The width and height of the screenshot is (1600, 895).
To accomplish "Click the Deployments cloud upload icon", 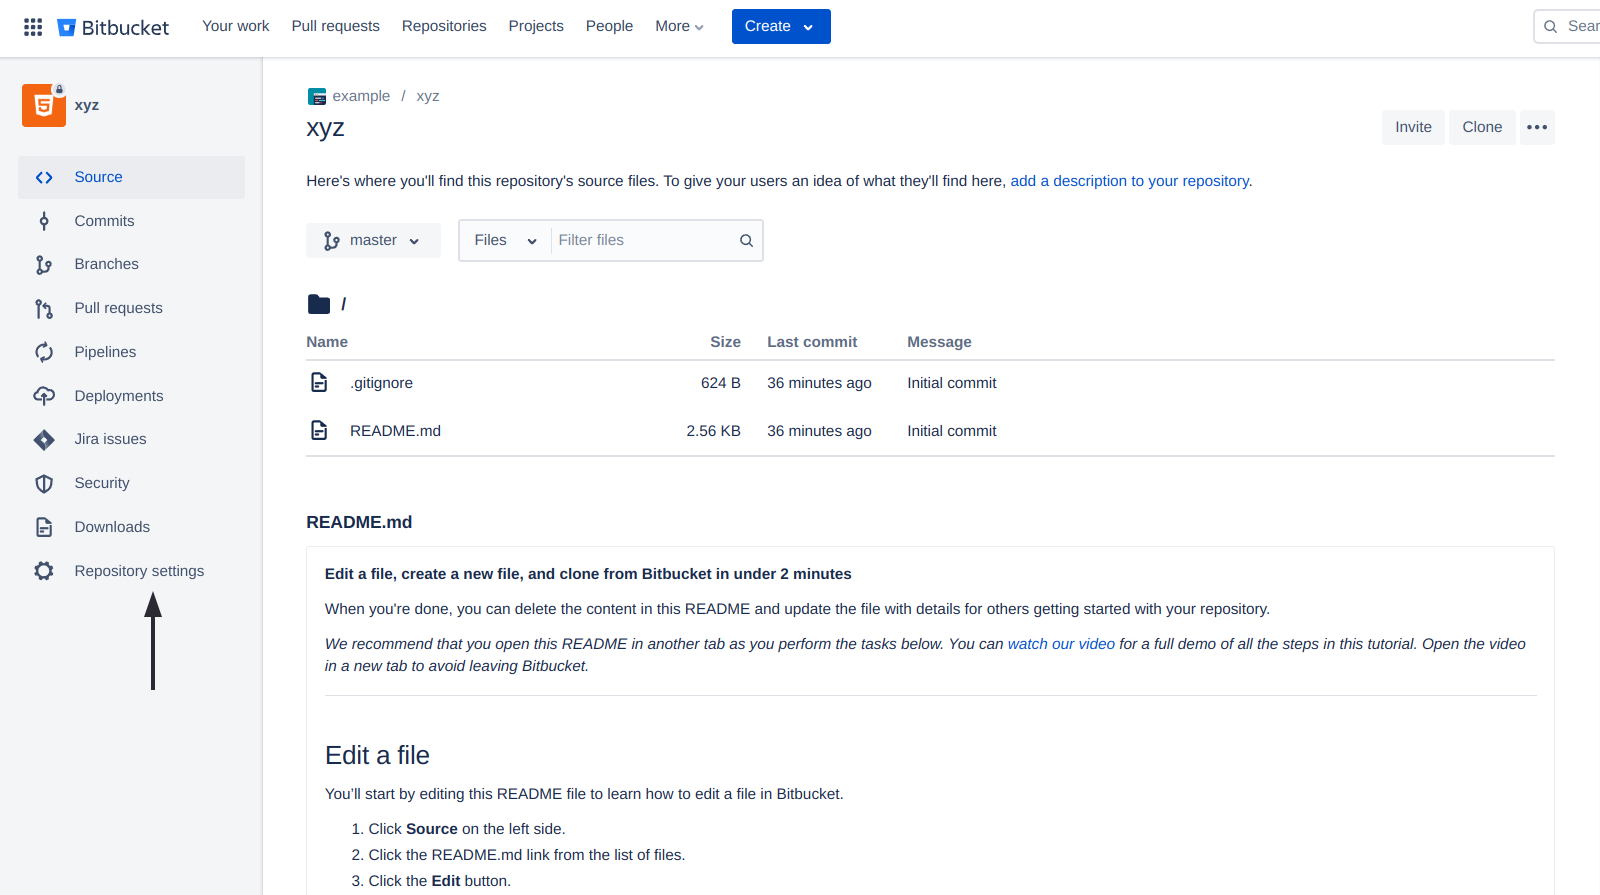I will coord(44,396).
